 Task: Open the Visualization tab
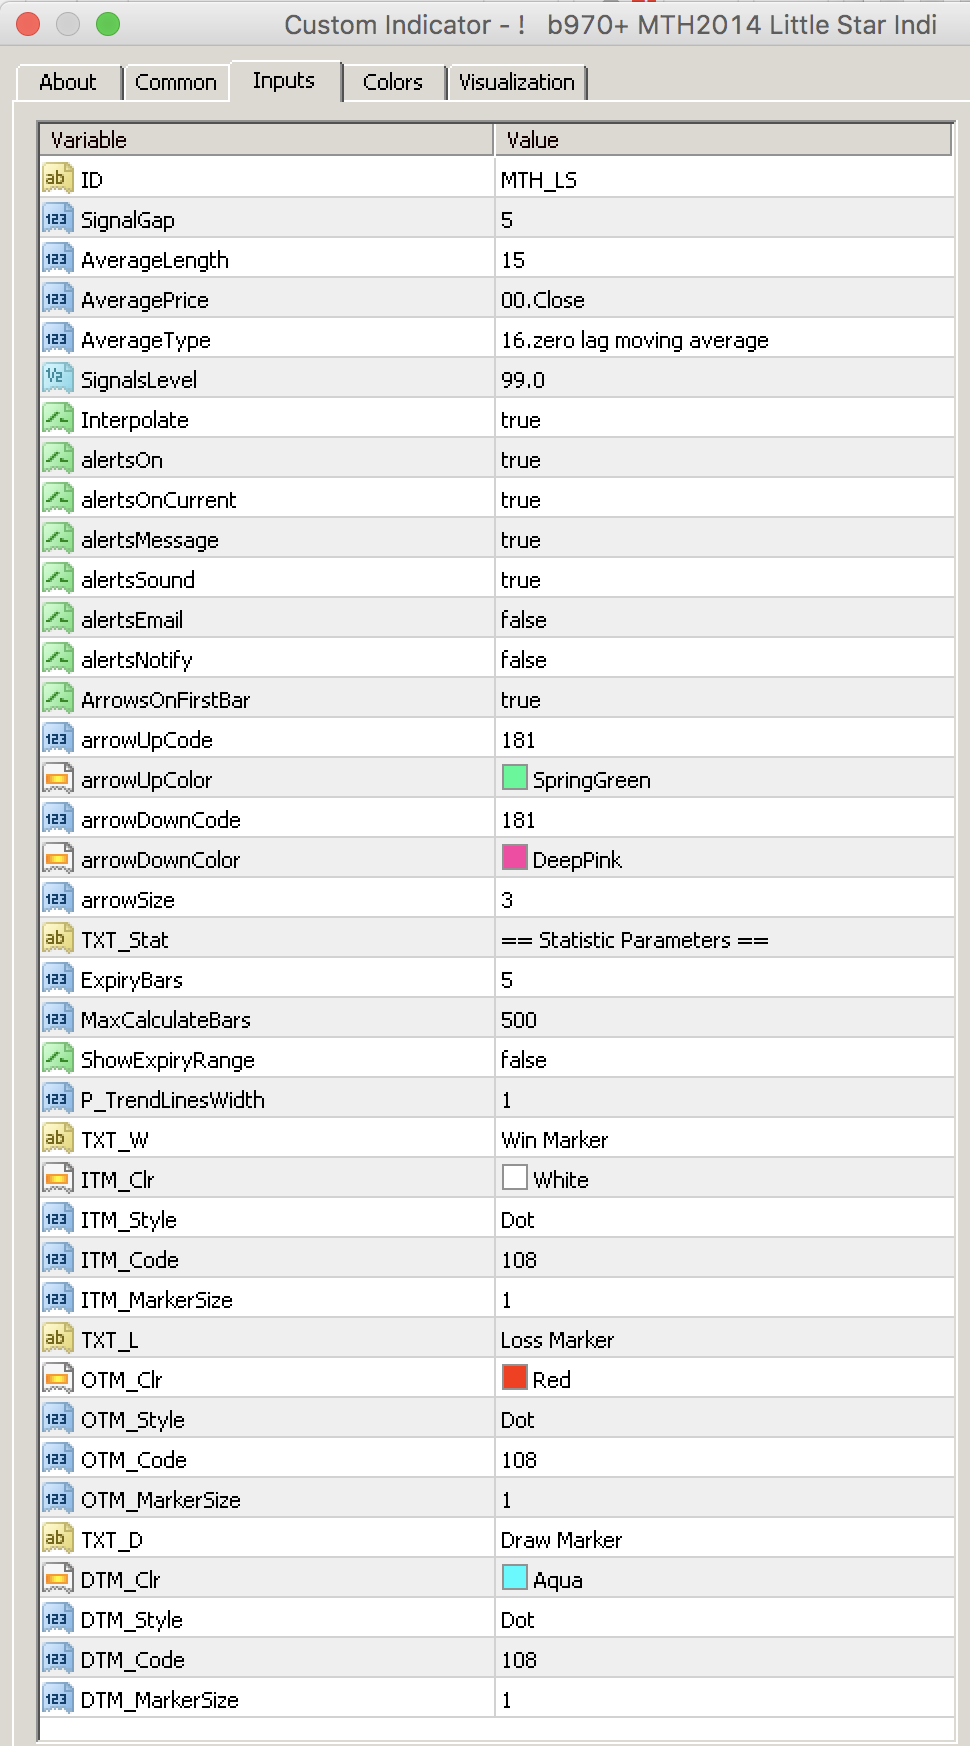point(517,82)
